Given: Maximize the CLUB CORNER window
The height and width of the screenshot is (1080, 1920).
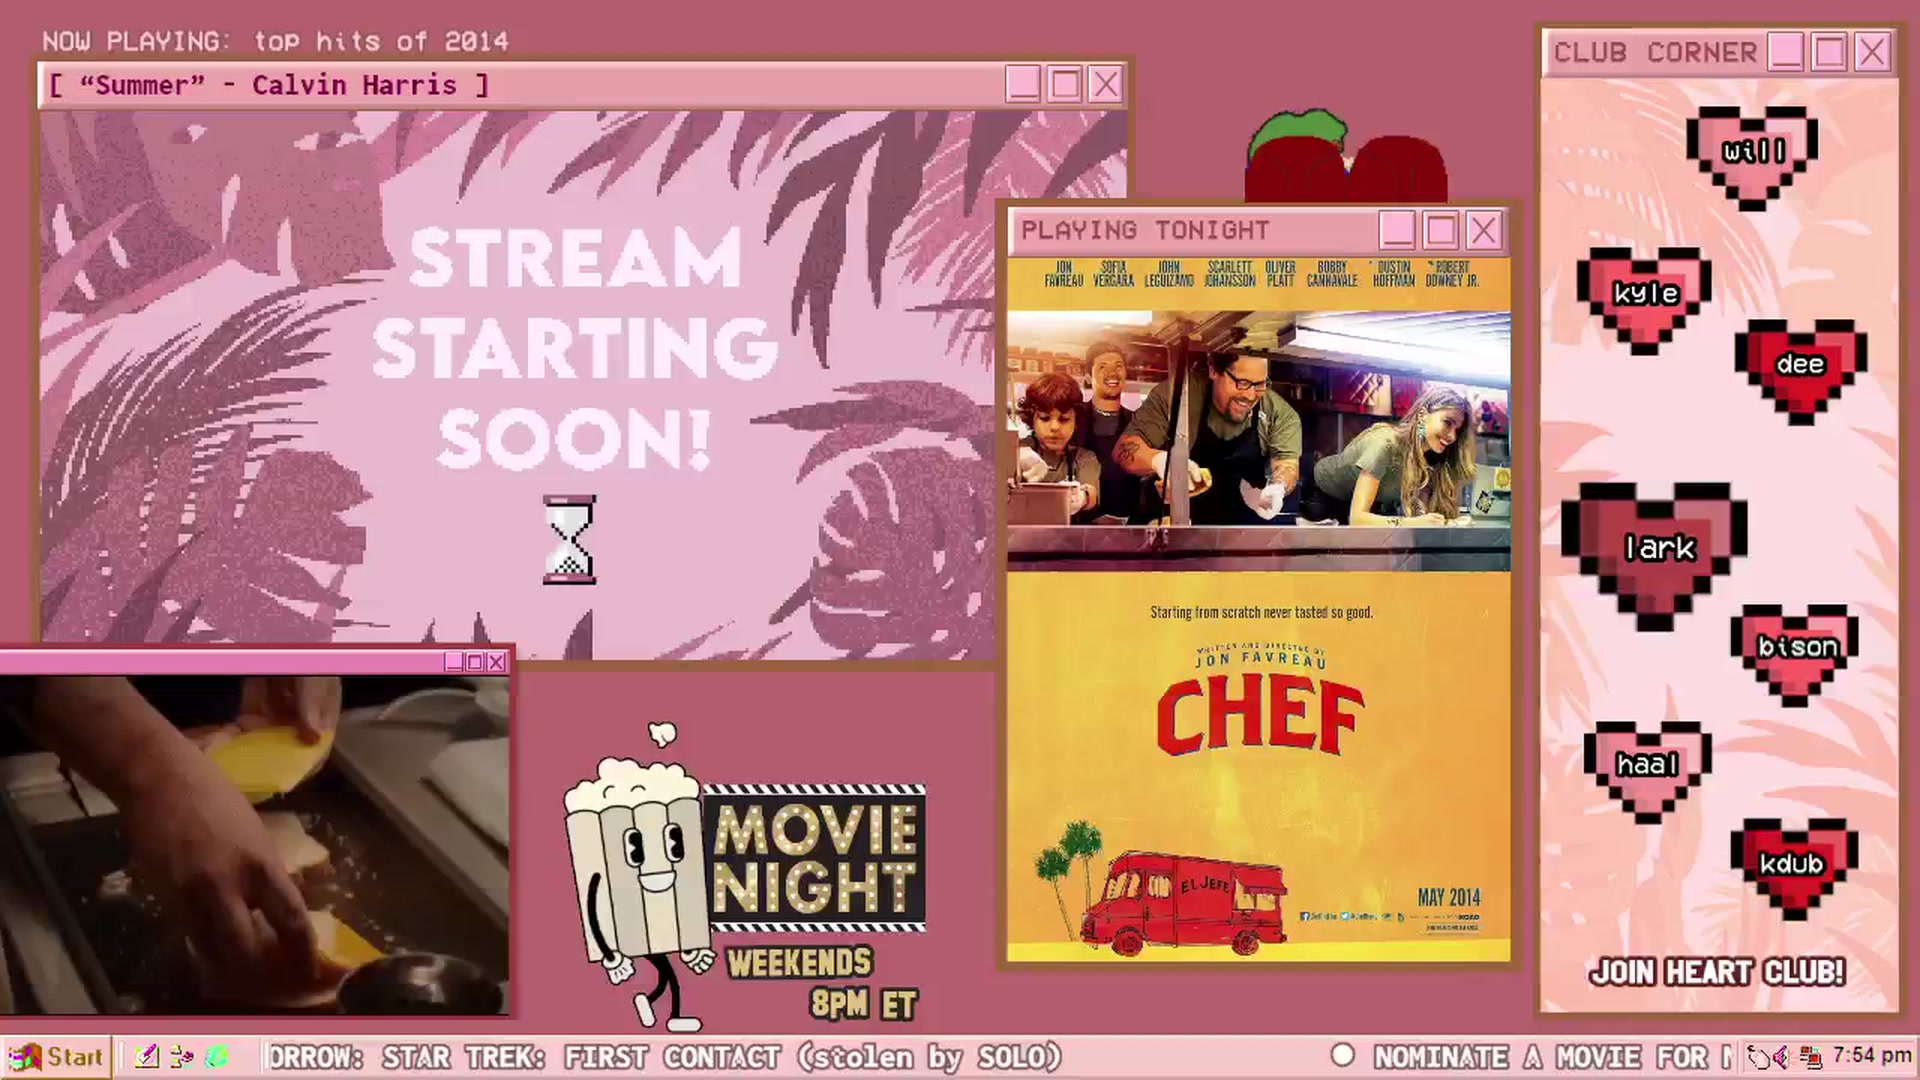Looking at the screenshot, I should click(x=1829, y=52).
